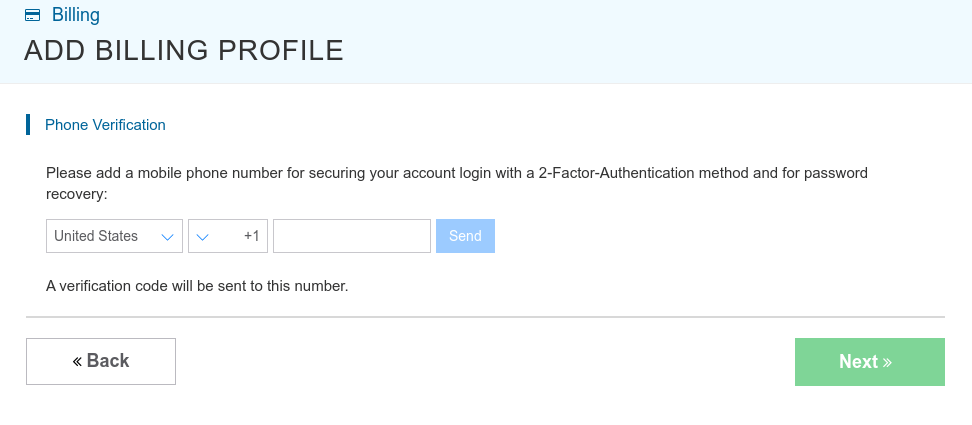Select the Phone Verification section title

coord(105,125)
